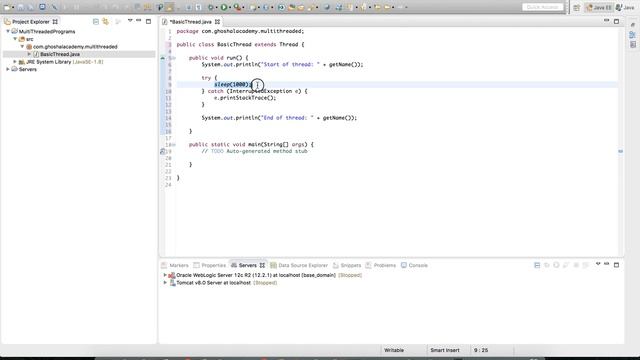Open the Properties tab
This screenshot has width=640, height=360.
[x=210, y=265]
